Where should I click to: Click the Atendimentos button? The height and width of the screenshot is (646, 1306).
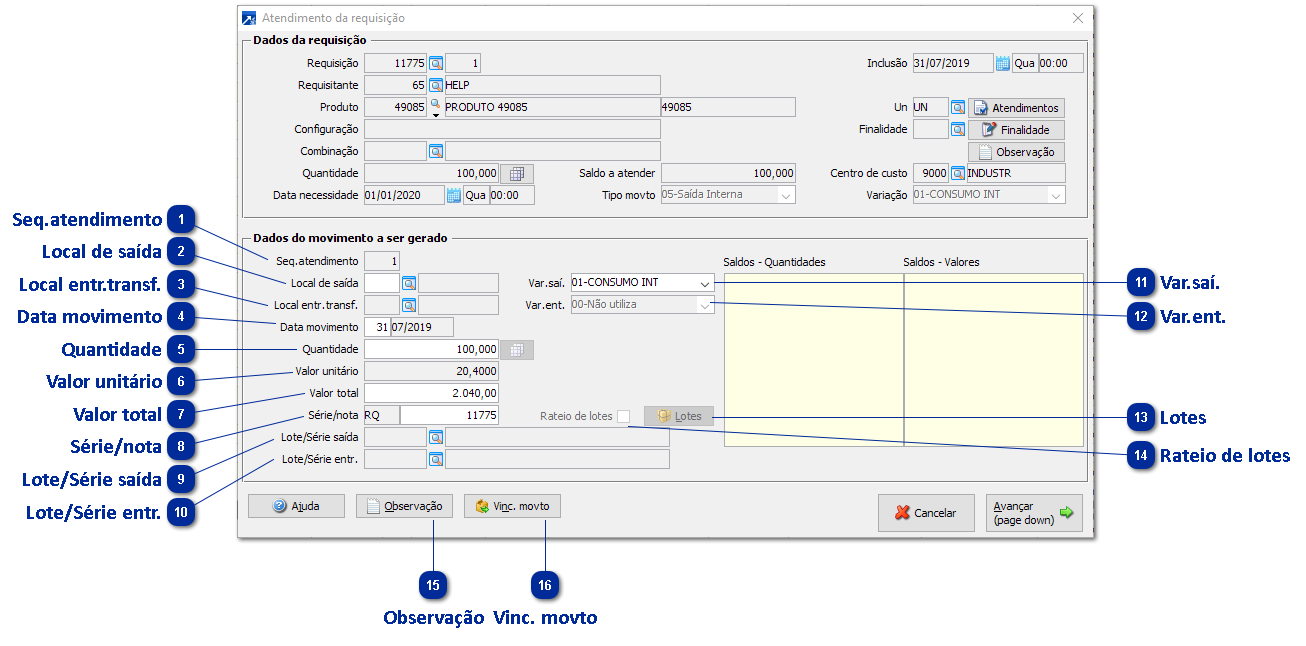1016,108
